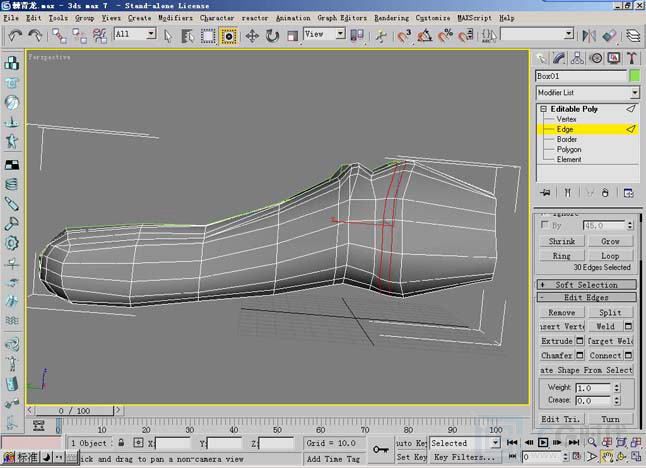
Task: Open Select by Name list icon
Action: (x=187, y=36)
